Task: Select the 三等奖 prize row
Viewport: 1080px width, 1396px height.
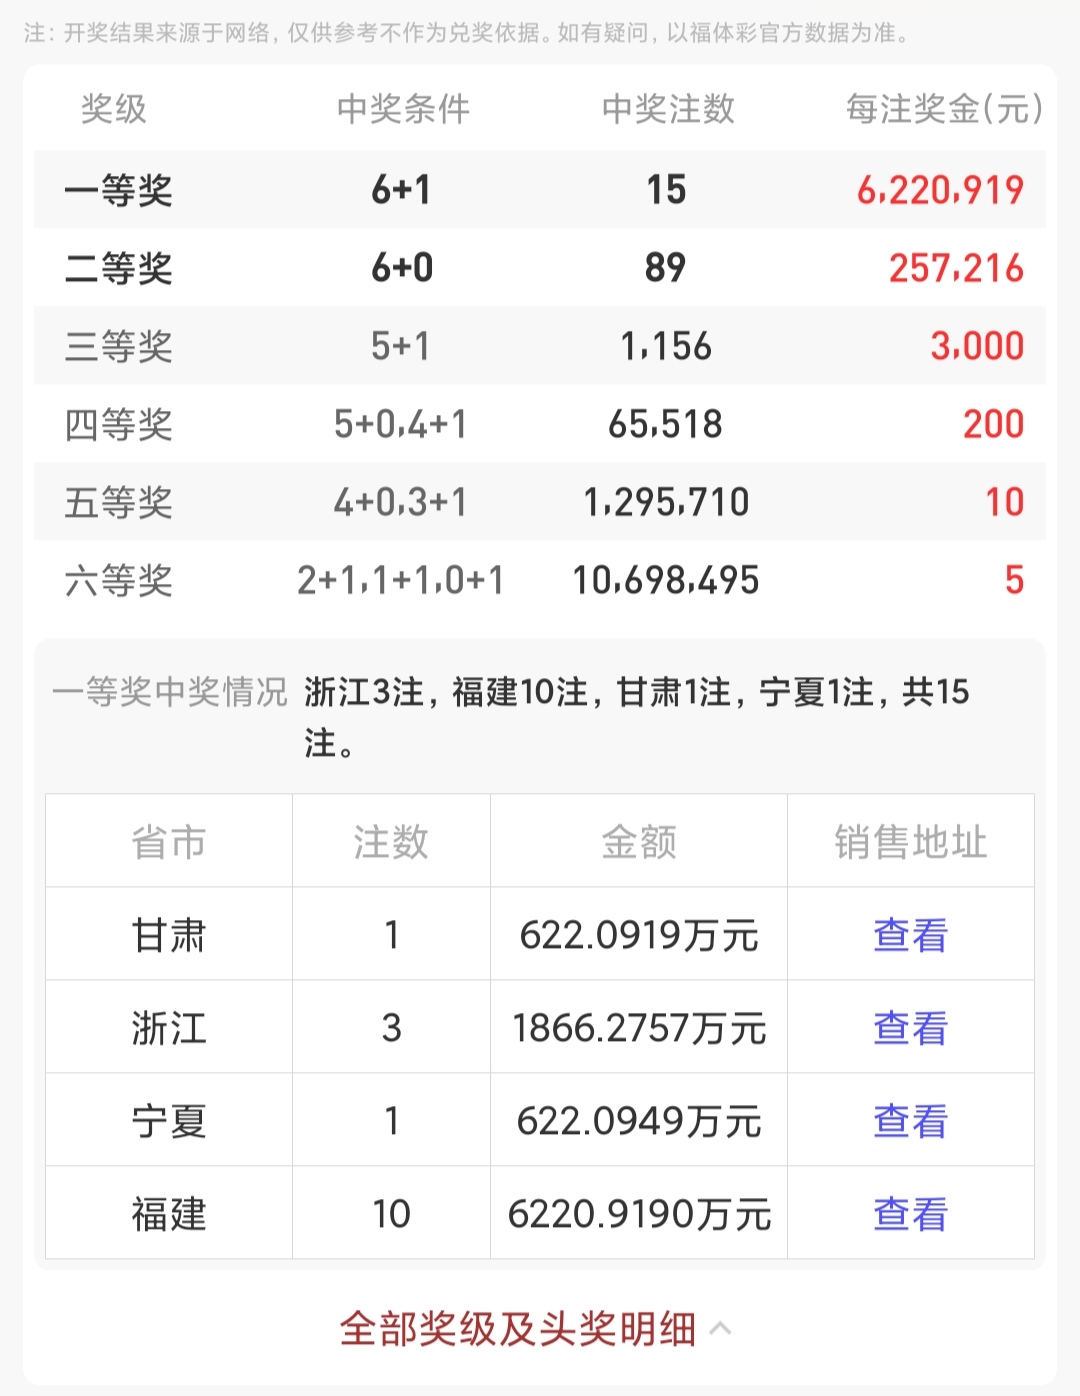Action: click(540, 346)
